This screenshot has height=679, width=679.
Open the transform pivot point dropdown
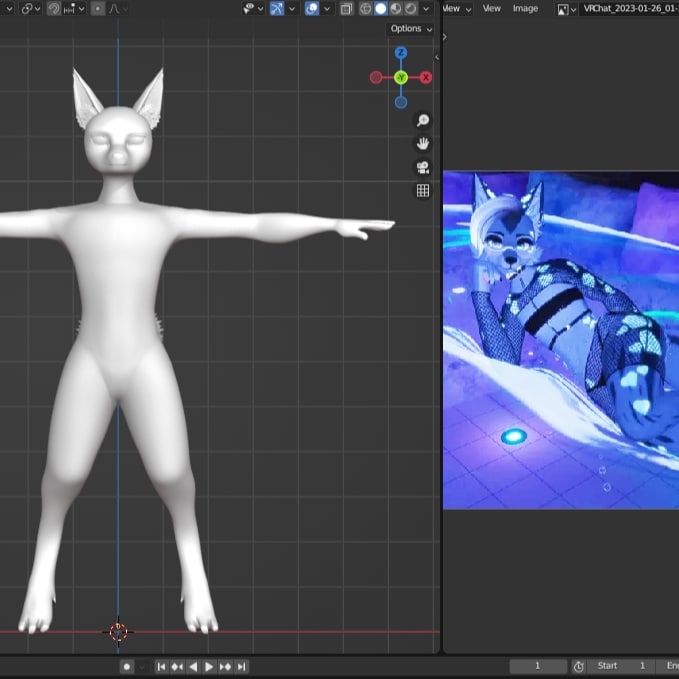click(30, 9)
